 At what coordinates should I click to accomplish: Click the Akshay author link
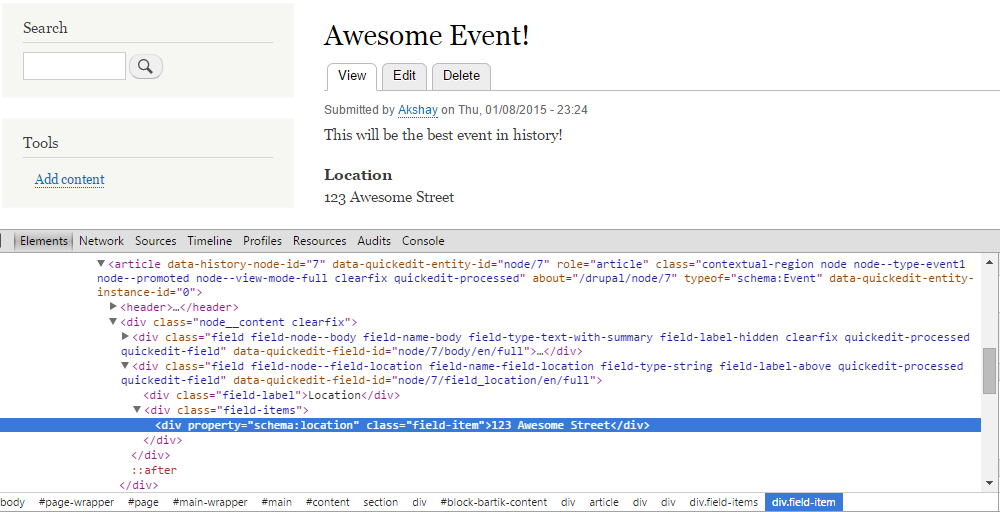[418, 110]
